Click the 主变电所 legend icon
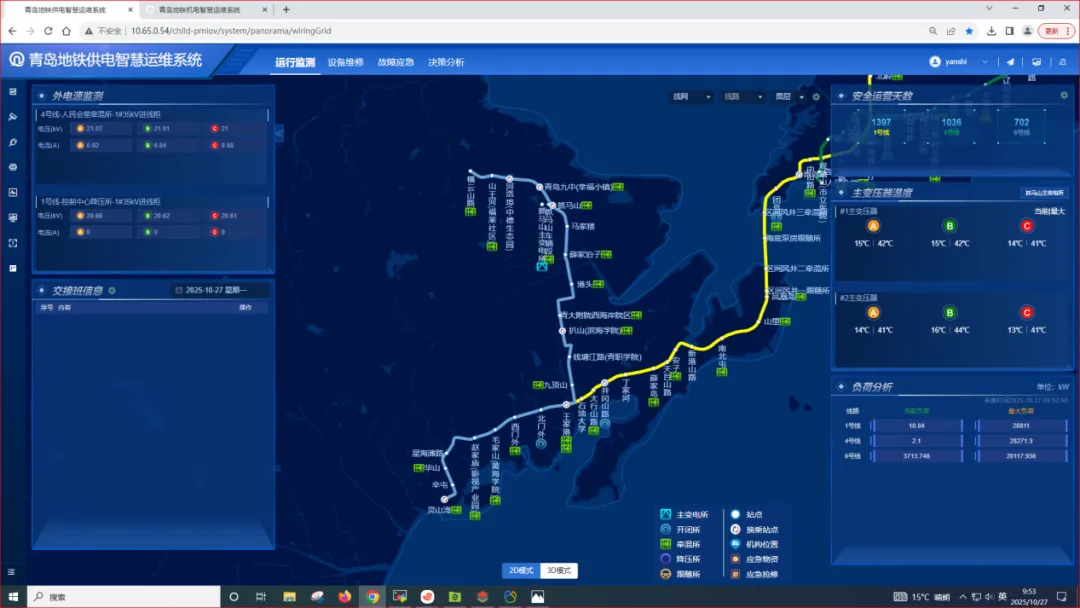Viewport: 1080px width, 608px height. [666, 515]
